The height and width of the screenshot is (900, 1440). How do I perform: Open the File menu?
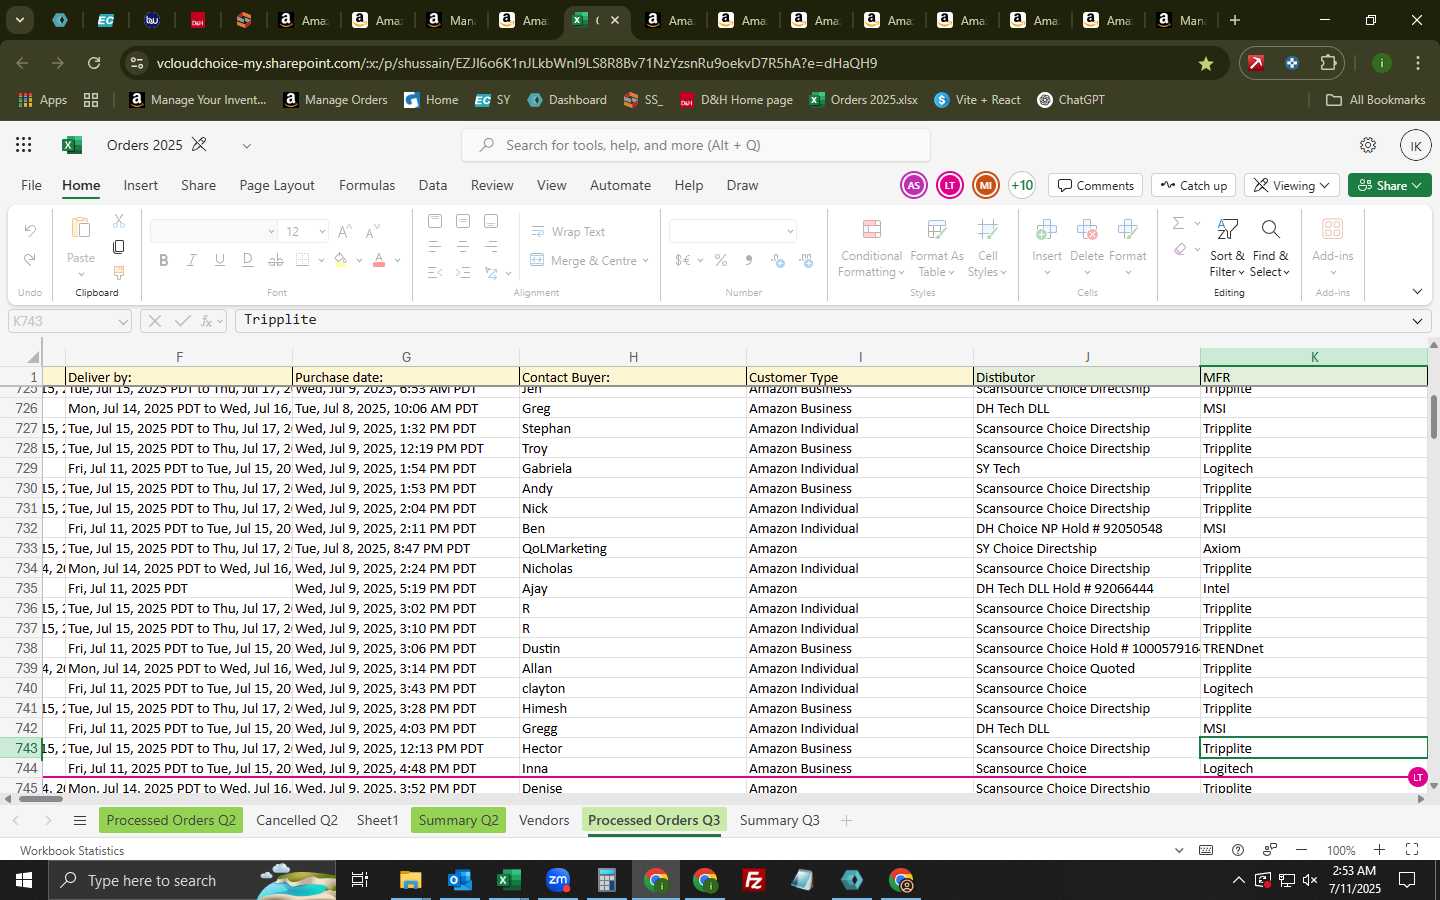pos(32,185)
